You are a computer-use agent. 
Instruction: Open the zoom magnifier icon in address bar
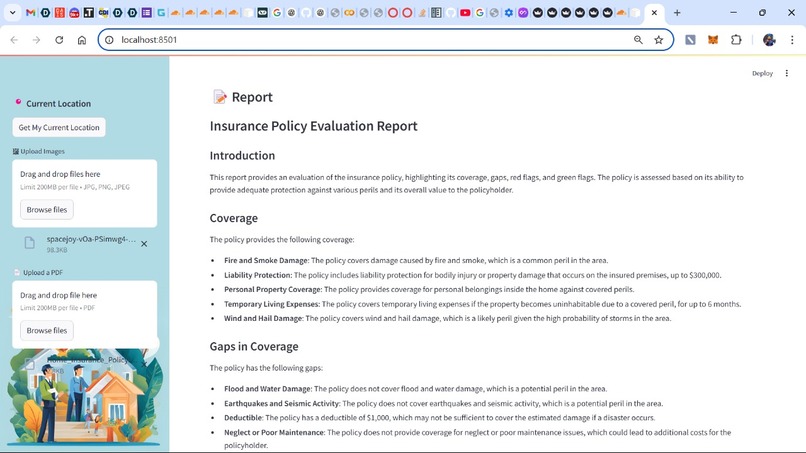click(638, 40)
